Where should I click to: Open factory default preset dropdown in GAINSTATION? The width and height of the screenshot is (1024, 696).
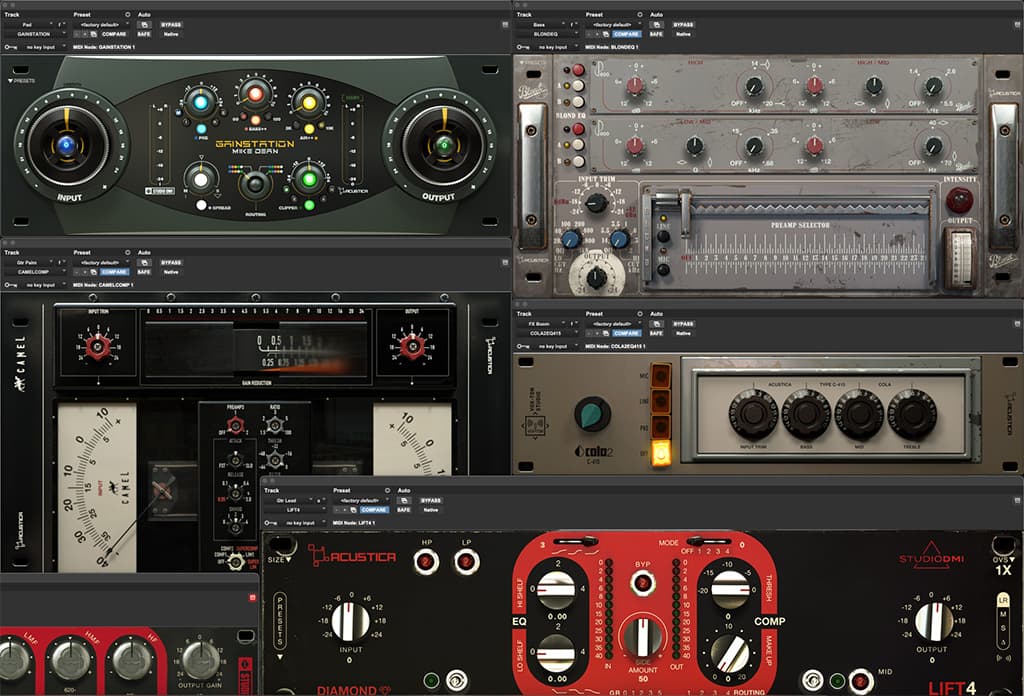100,25
